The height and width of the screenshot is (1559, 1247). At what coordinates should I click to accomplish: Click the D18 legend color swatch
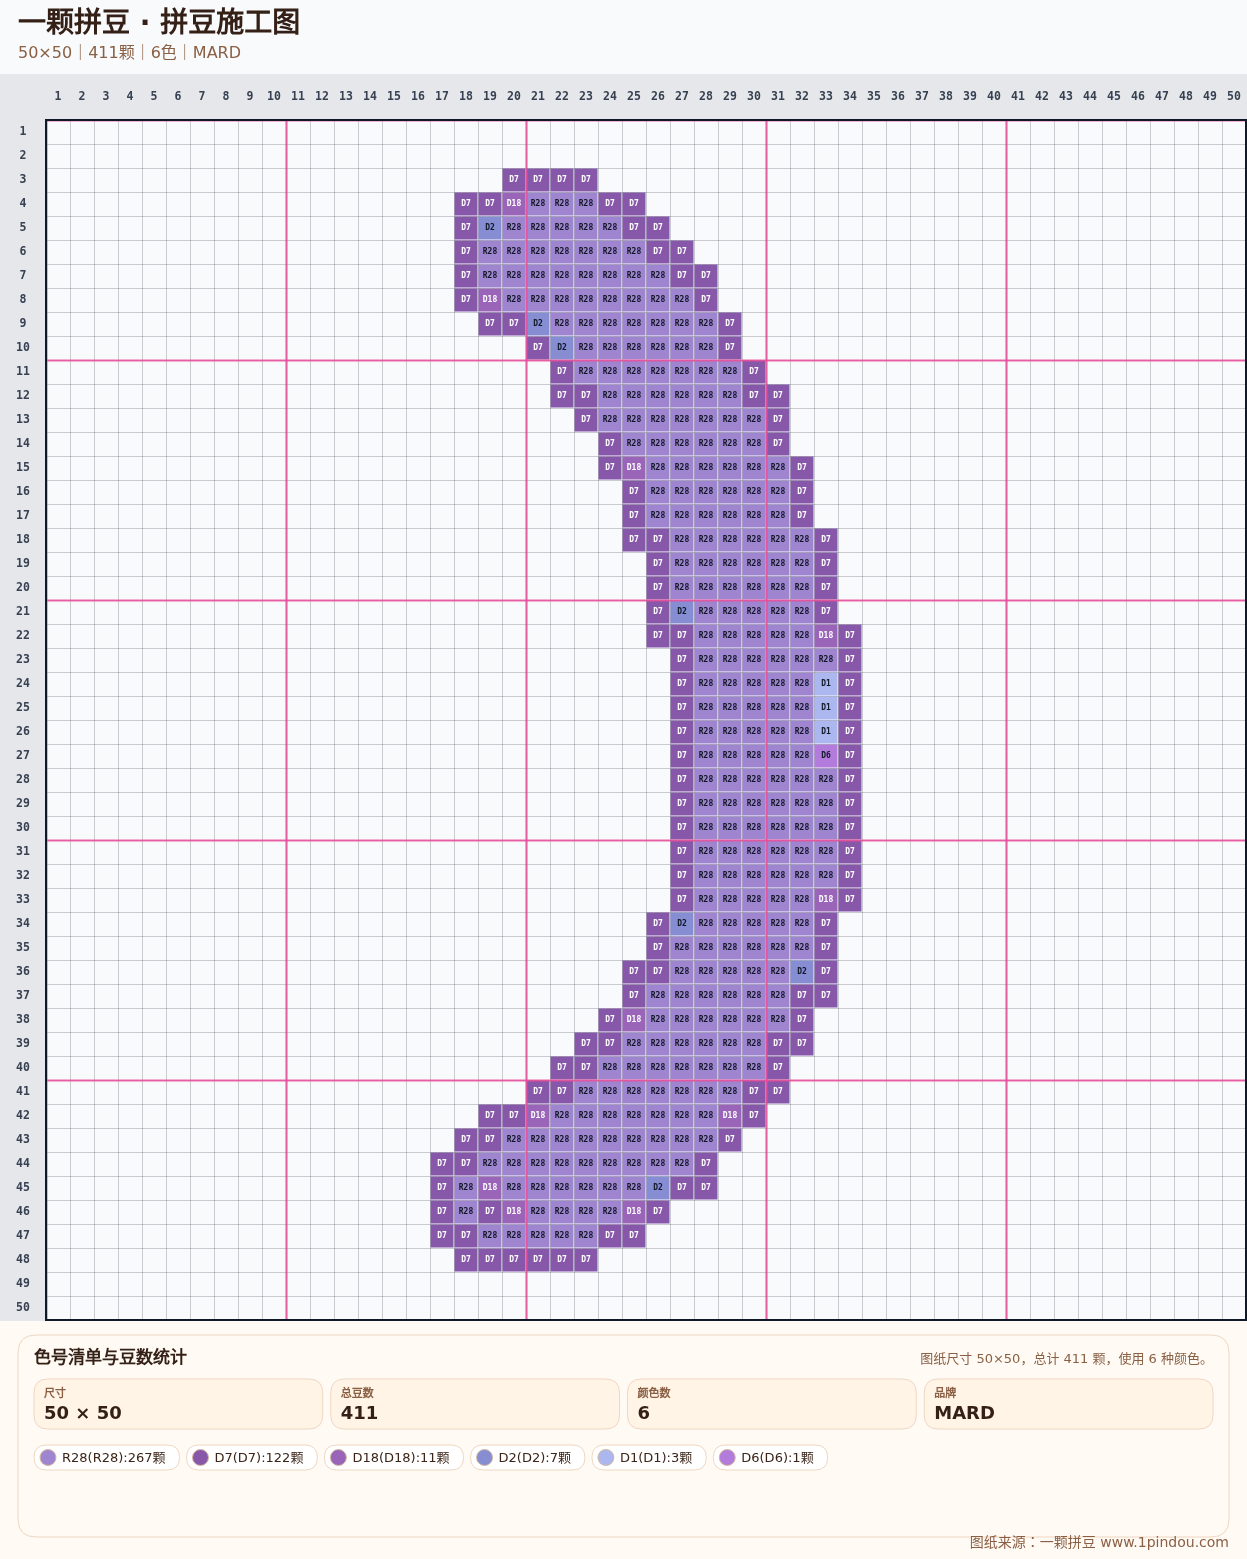(x=338, y=1458)
